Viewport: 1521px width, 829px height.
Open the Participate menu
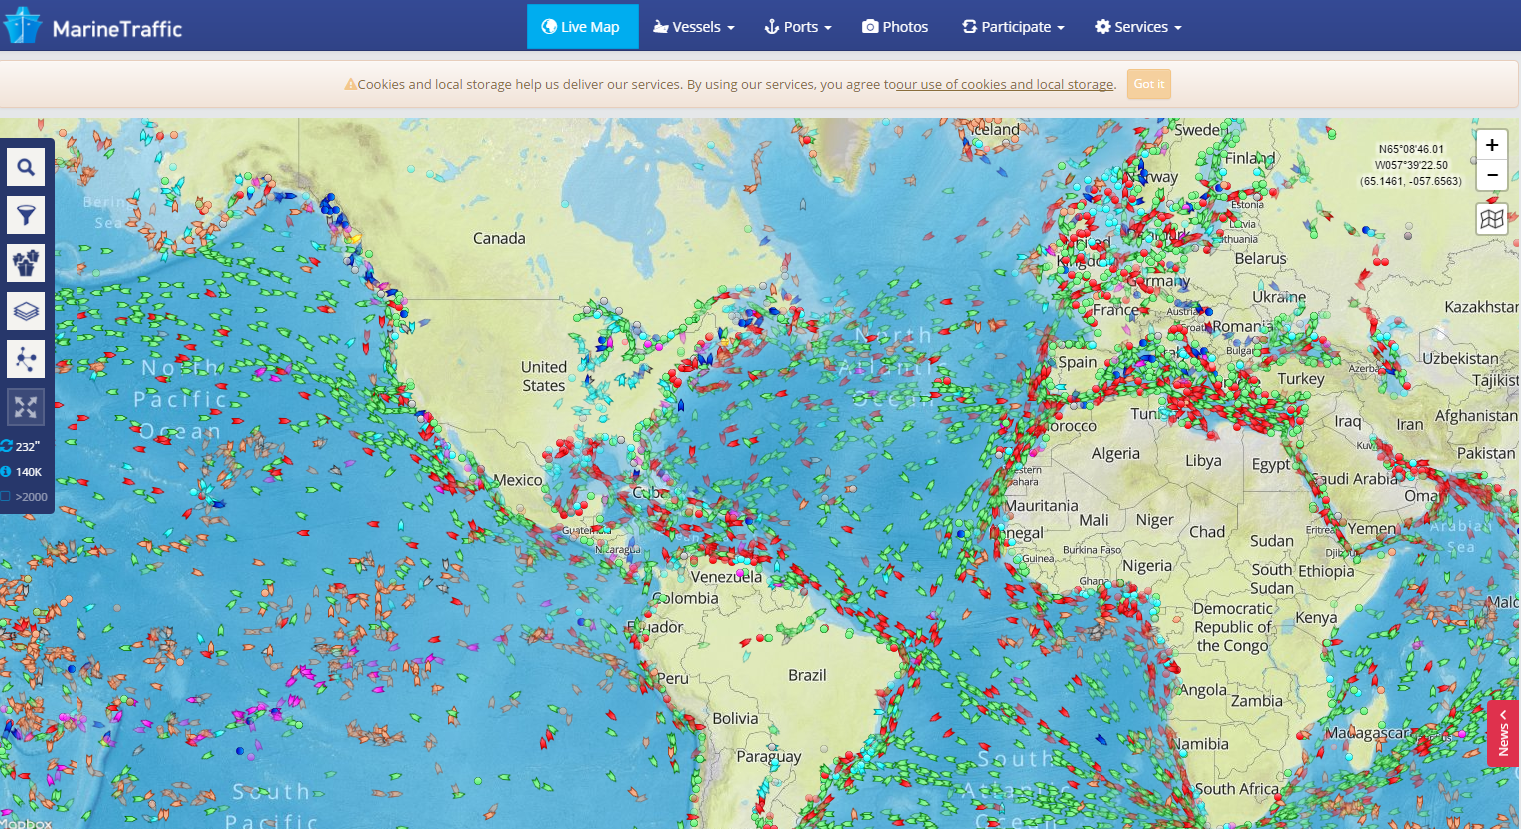[x=1013, y=27]
